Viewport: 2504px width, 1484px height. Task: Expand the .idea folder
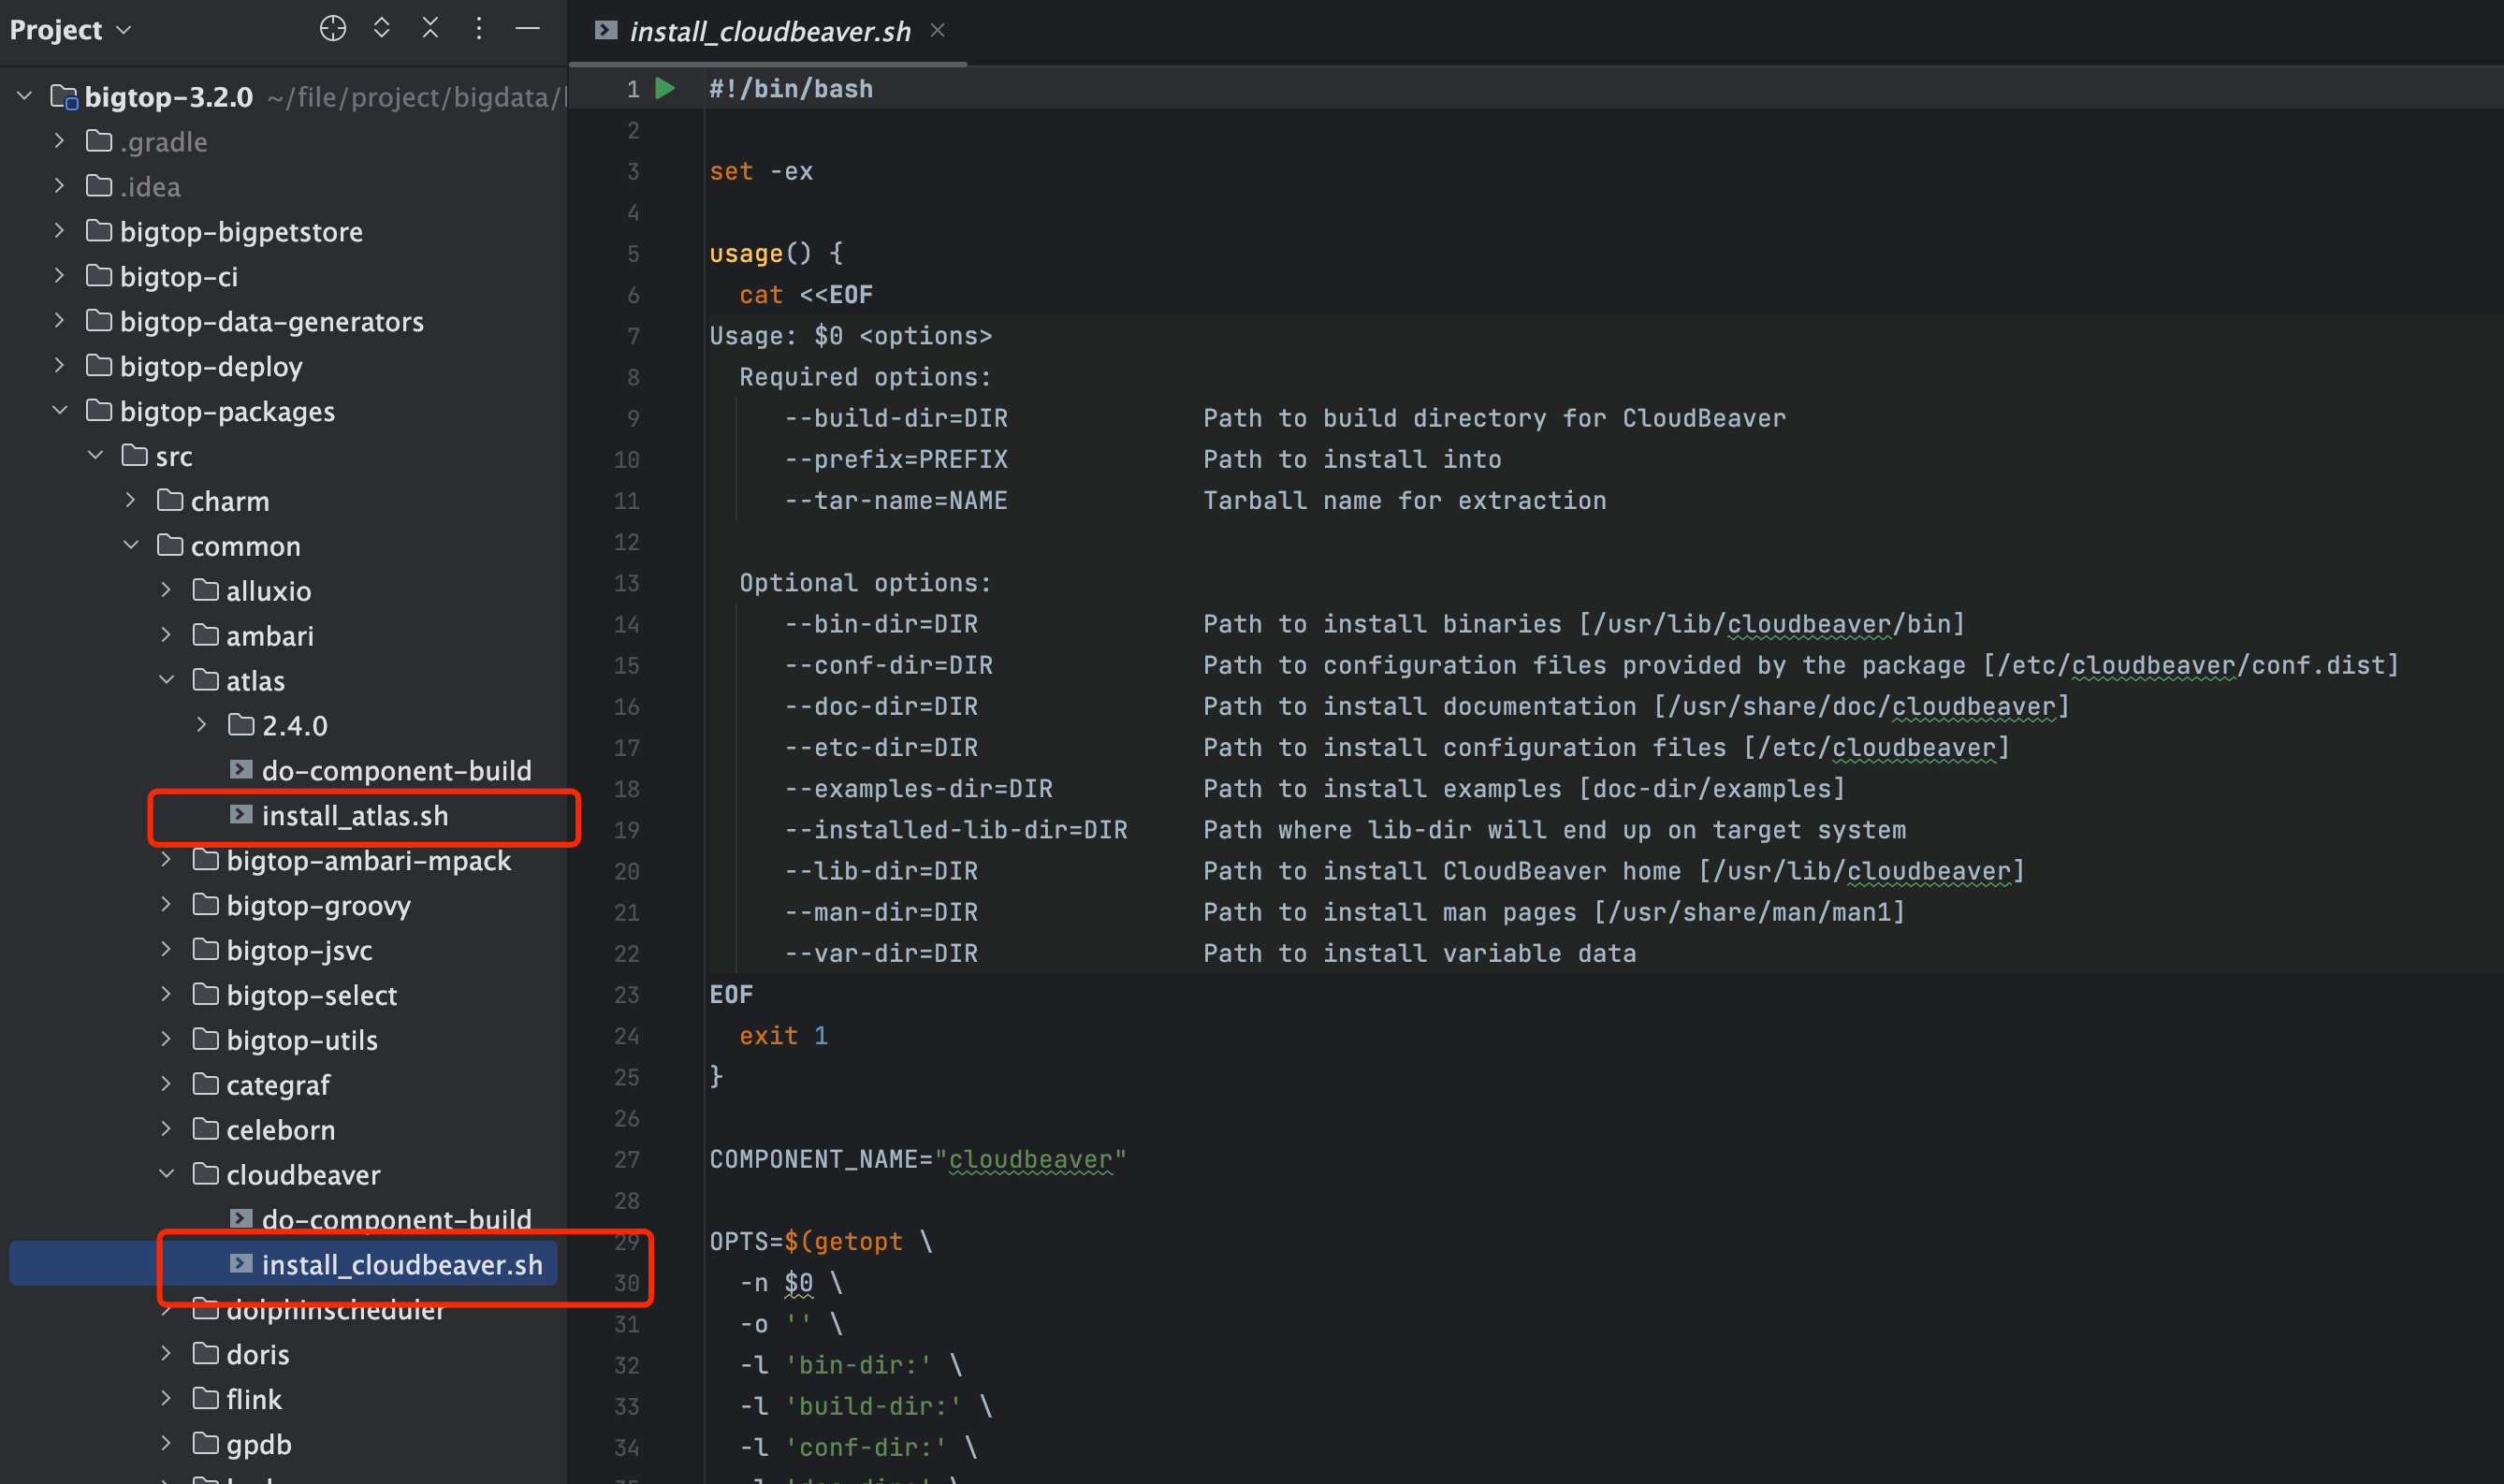(60, 186)
